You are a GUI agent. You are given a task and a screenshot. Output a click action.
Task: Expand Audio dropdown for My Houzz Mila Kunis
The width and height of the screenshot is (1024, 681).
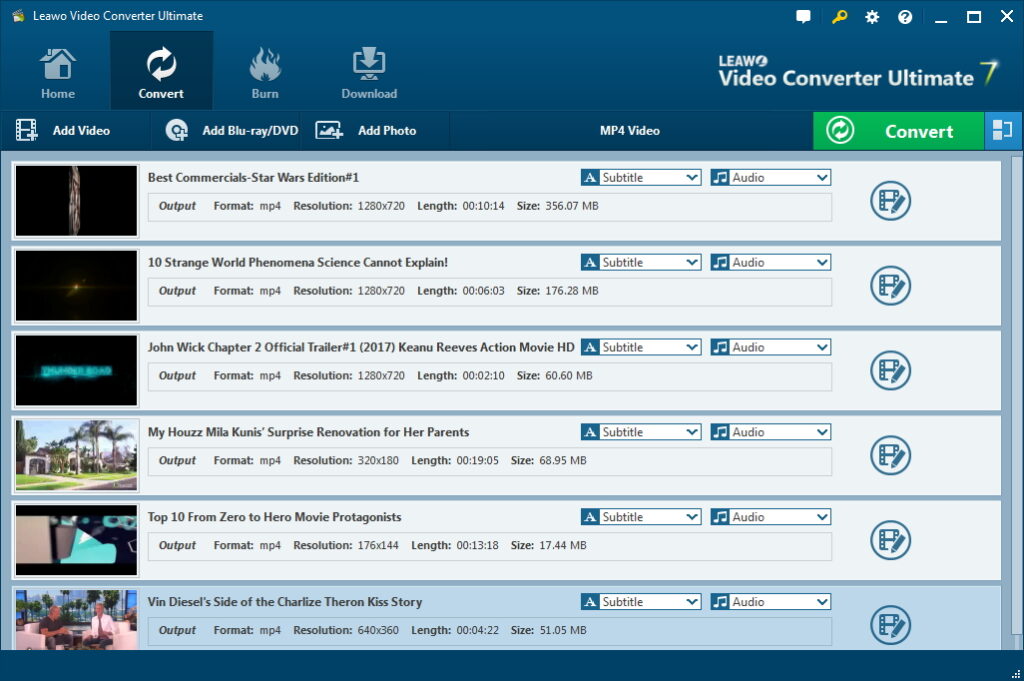click(x=771, y=432)
